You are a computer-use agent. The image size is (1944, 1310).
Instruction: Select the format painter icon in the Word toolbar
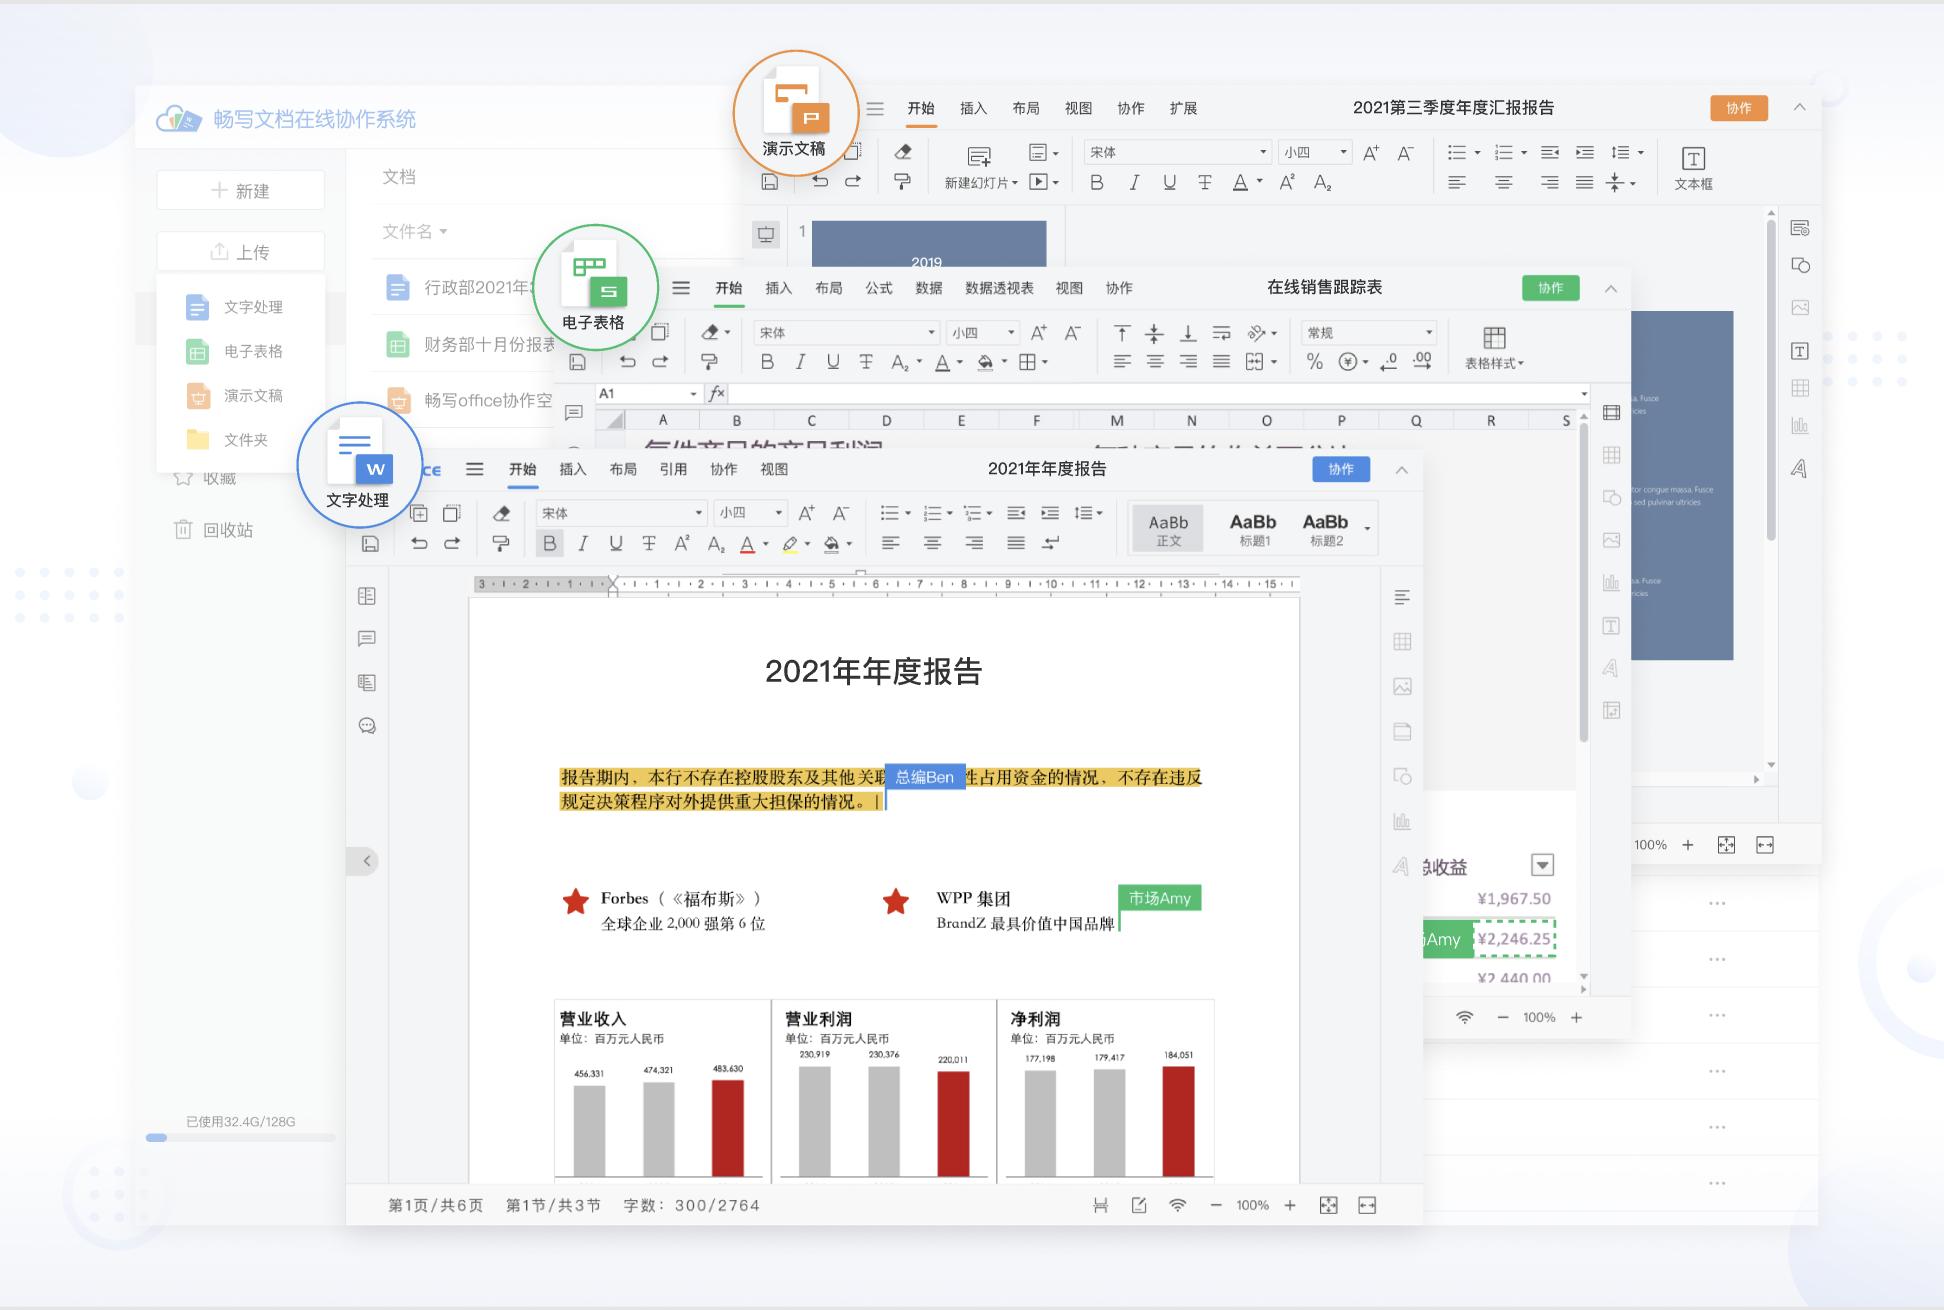[x=502, y=543]
